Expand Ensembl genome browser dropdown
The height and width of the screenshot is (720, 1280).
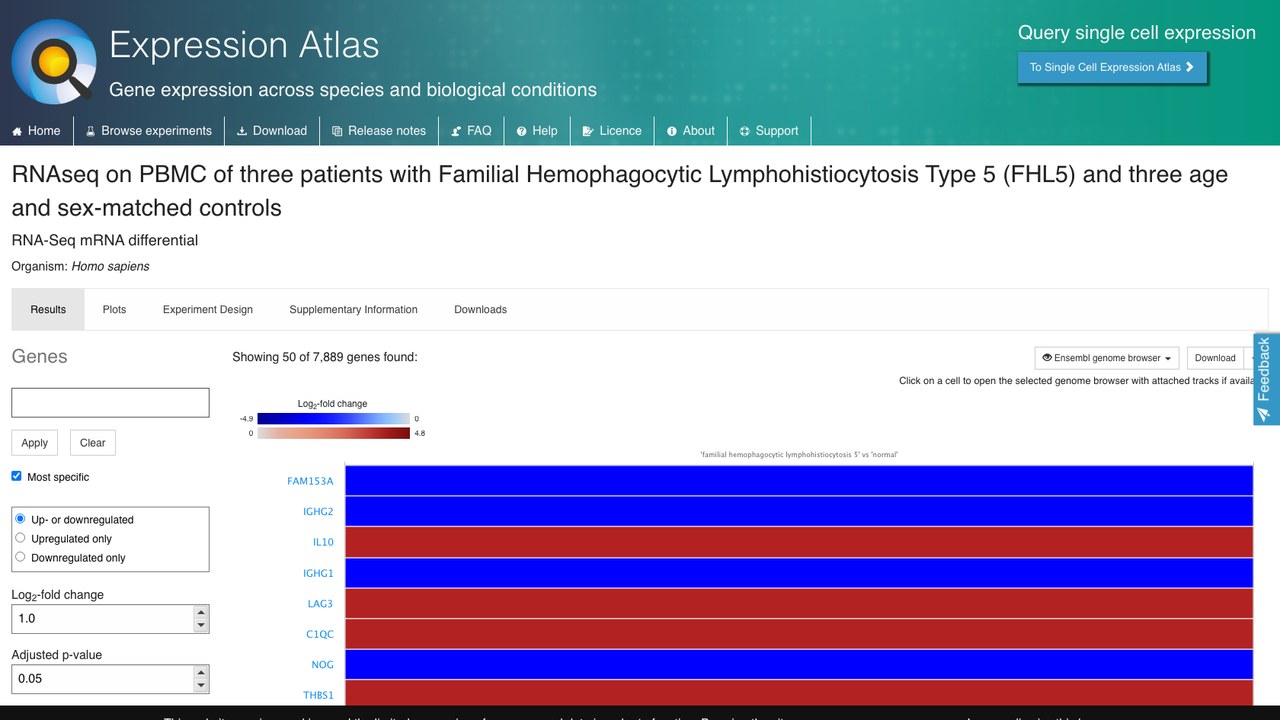pos(1107,358)
